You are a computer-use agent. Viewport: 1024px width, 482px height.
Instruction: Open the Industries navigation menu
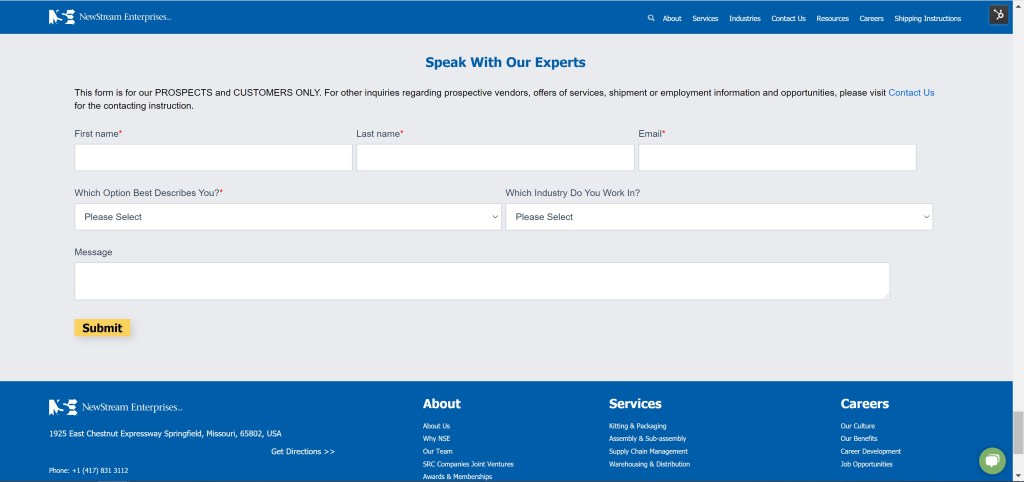pyautogui.click(x=744, y=18)
